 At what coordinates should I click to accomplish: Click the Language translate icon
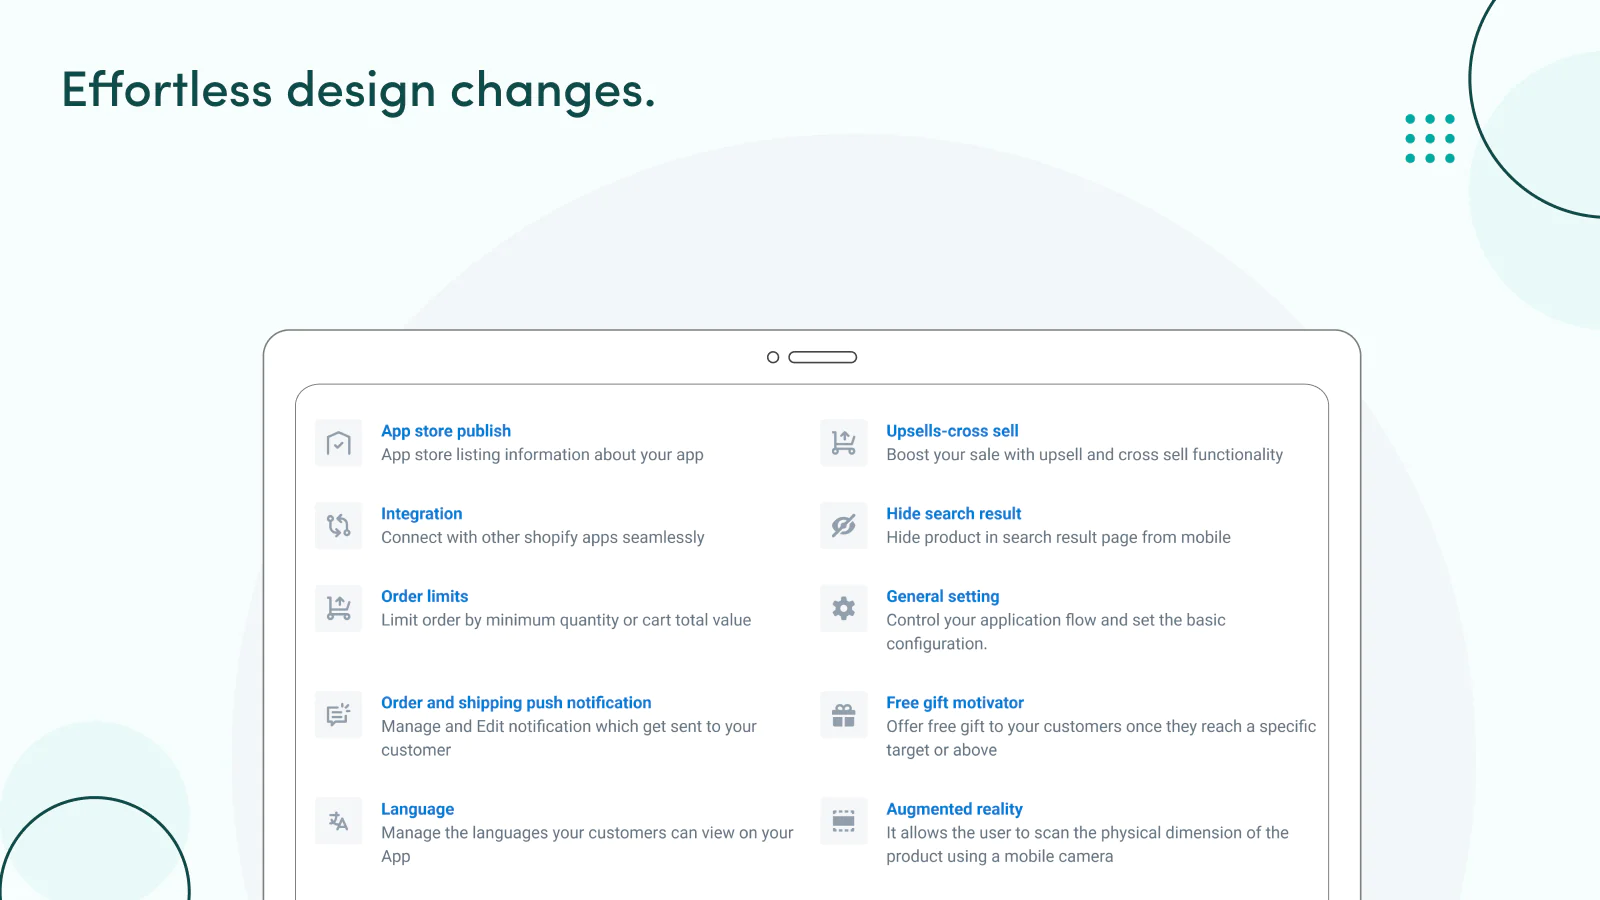point(339,821)
